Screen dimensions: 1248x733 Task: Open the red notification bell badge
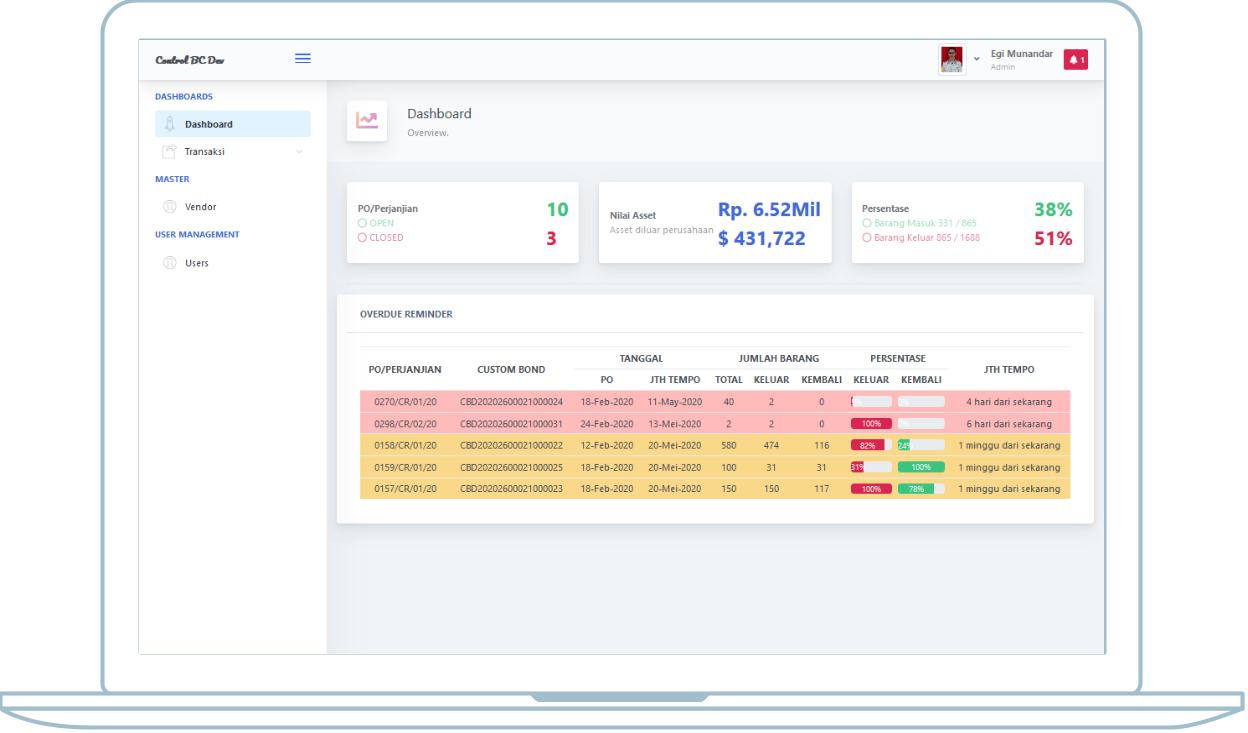click(x=1075, y=60)
